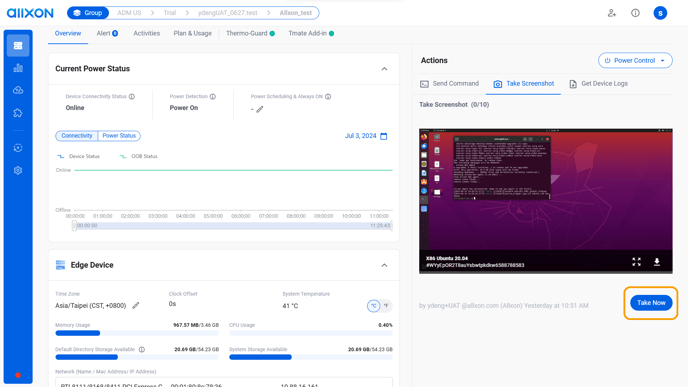Open the Thermo-Guard tab
Image resolution: width=688 pixels, height=387 pixels.
coord(250,33)
